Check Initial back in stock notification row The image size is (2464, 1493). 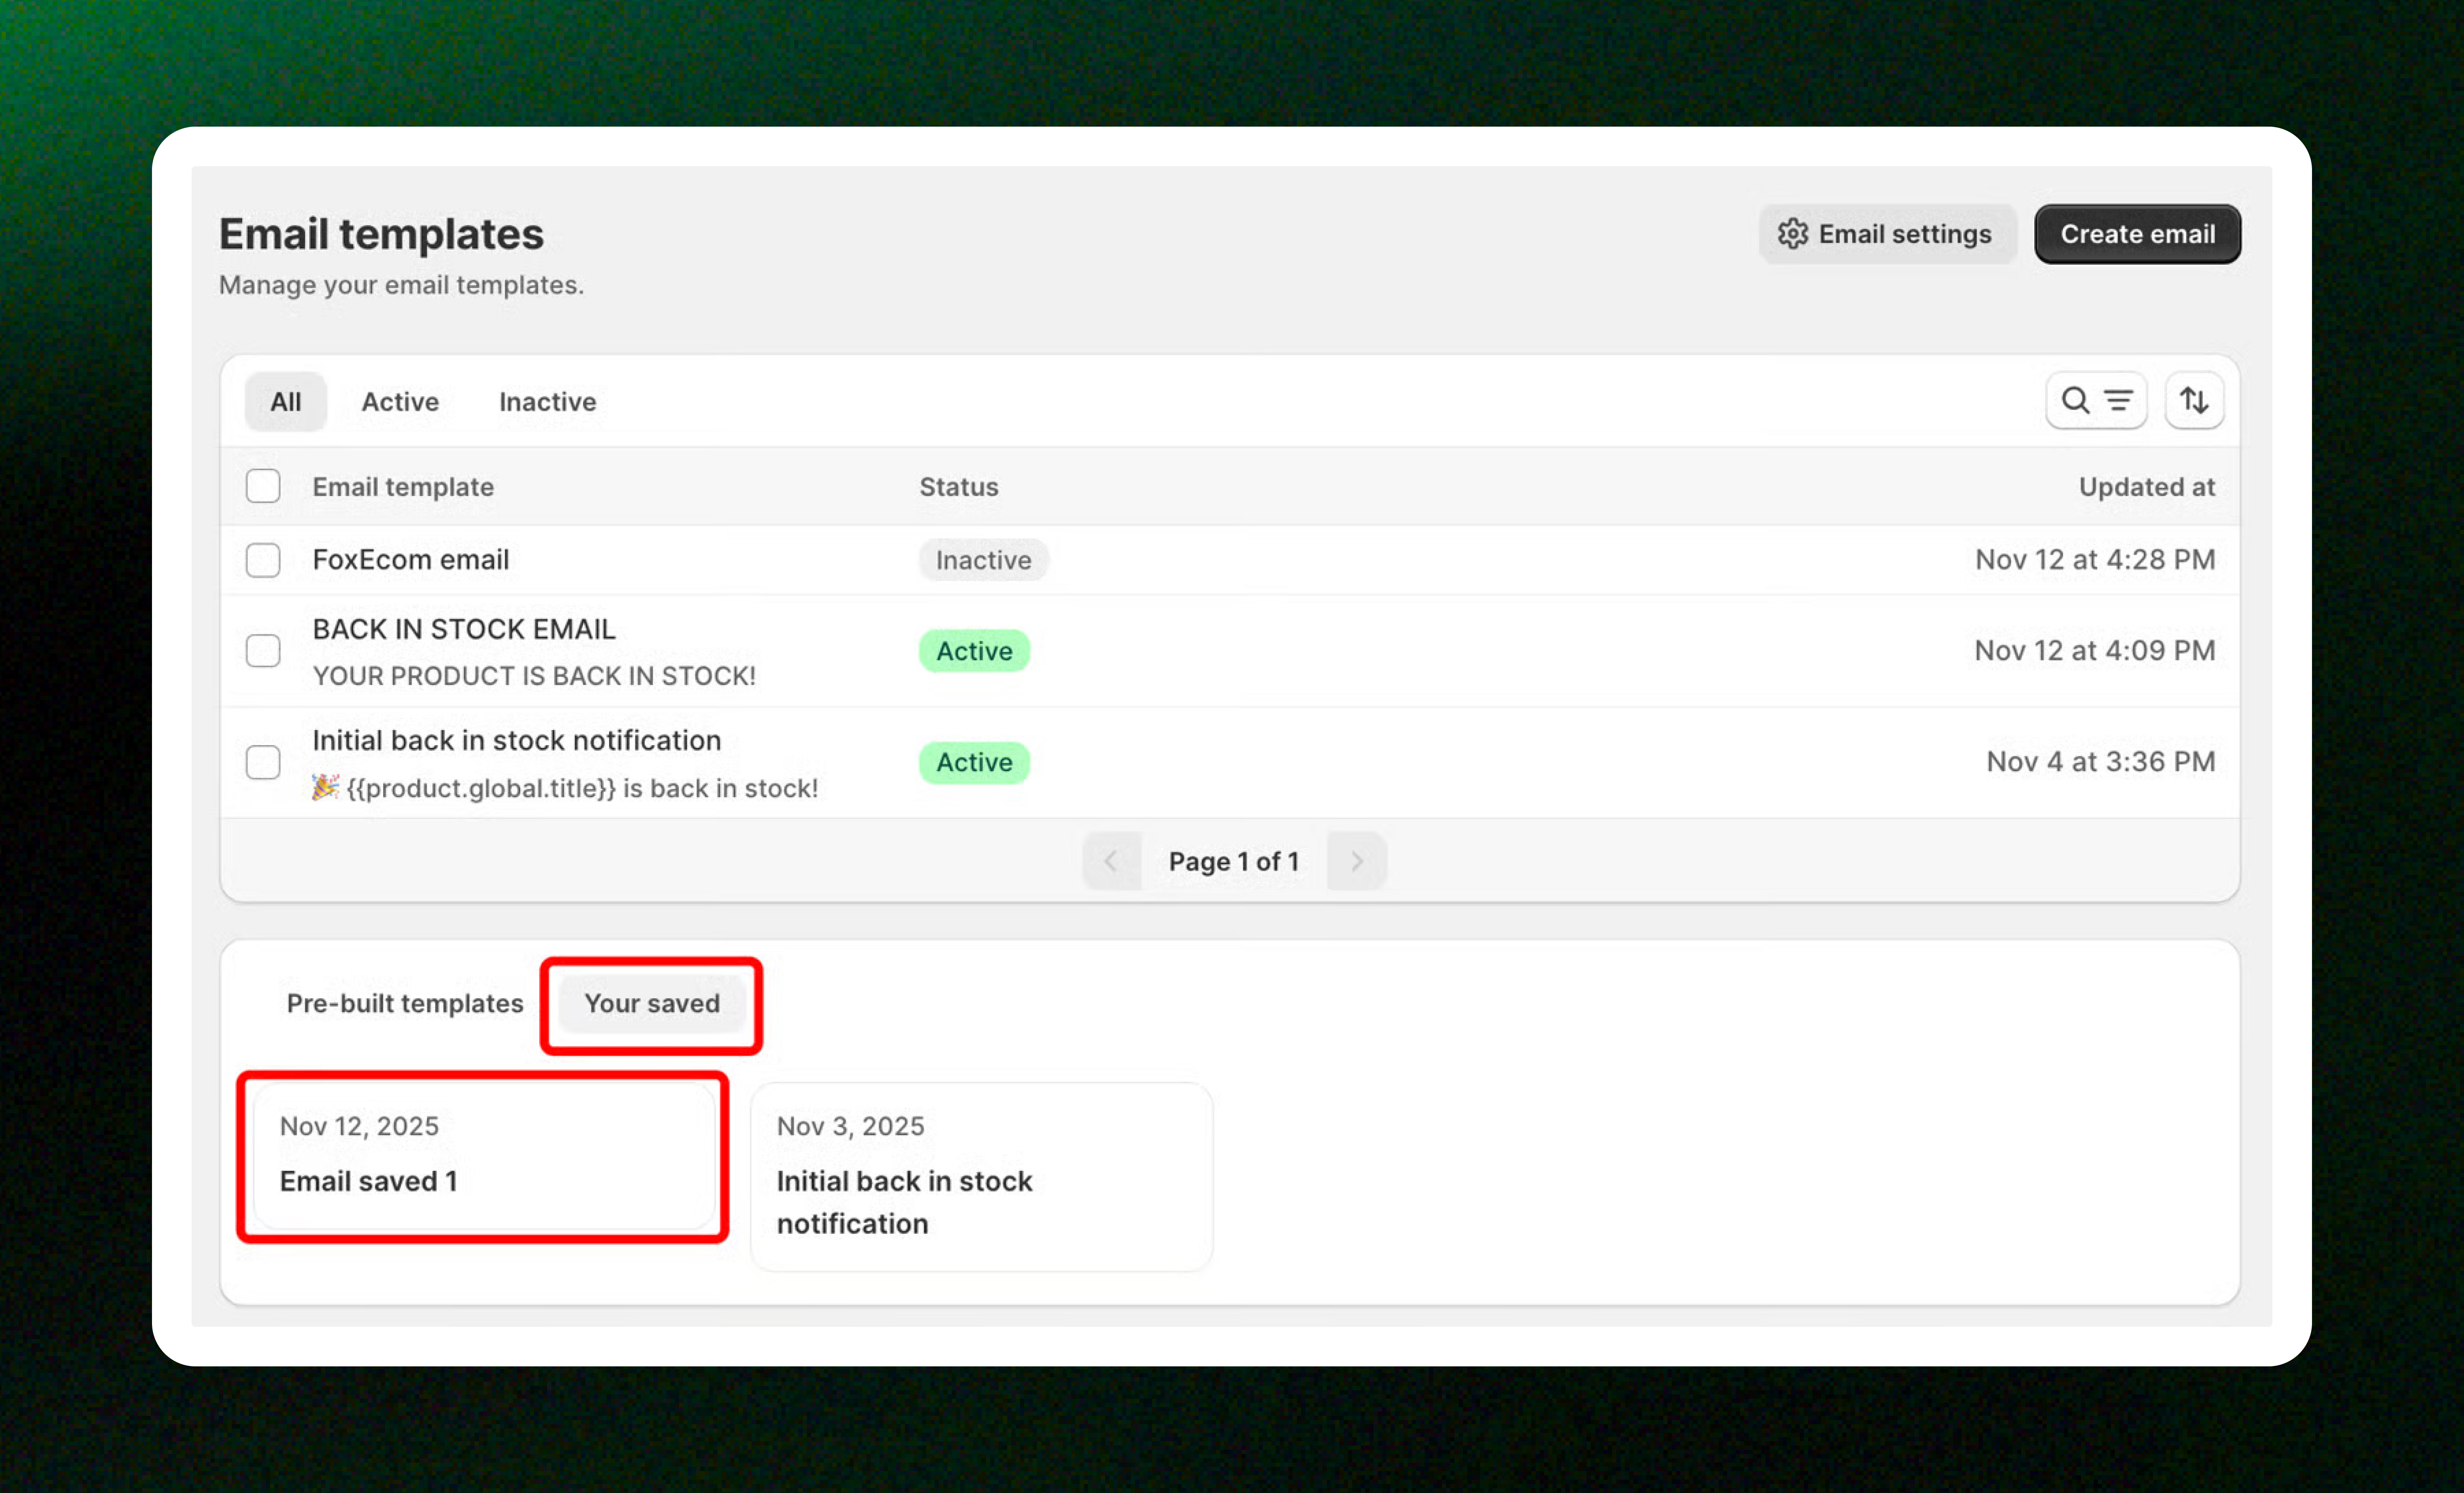(263, 762)
